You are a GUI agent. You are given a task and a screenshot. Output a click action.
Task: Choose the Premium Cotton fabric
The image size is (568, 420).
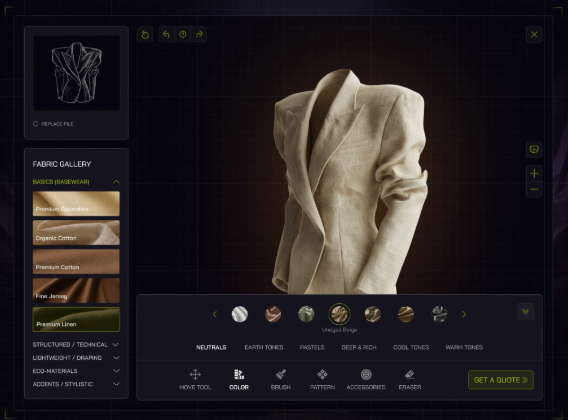76,262
